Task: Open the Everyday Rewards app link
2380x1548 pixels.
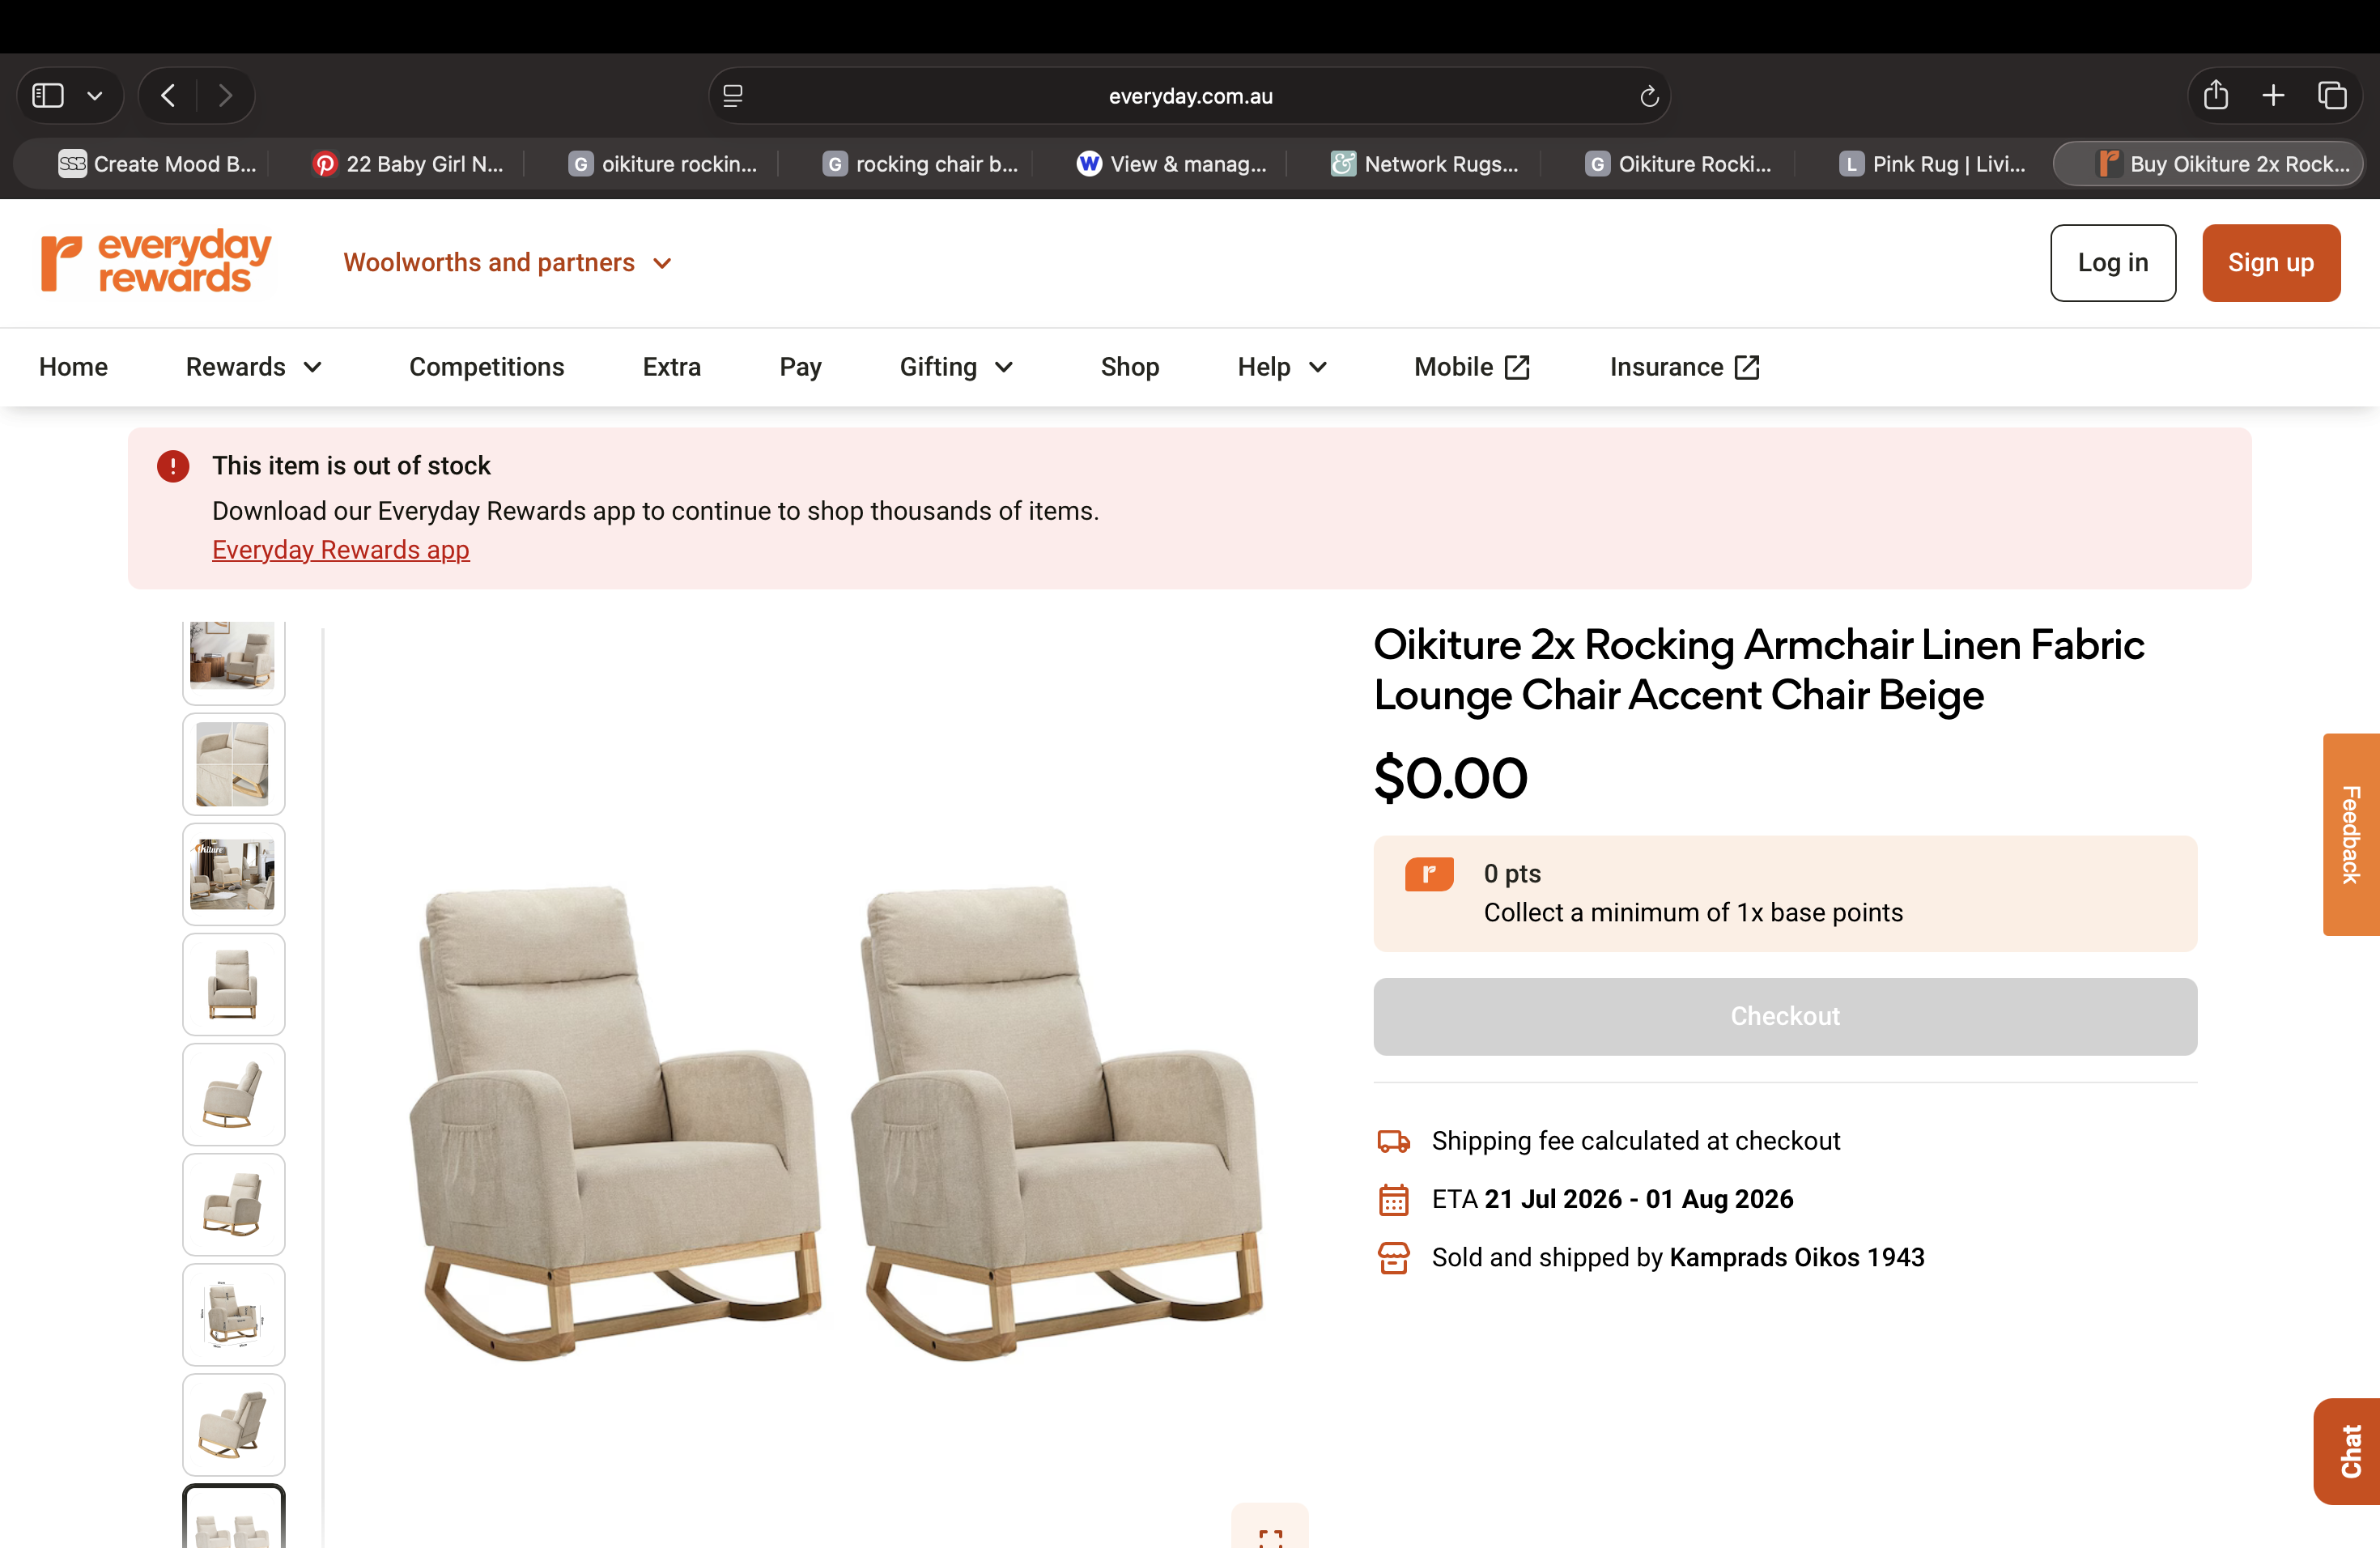Action: 340,550
